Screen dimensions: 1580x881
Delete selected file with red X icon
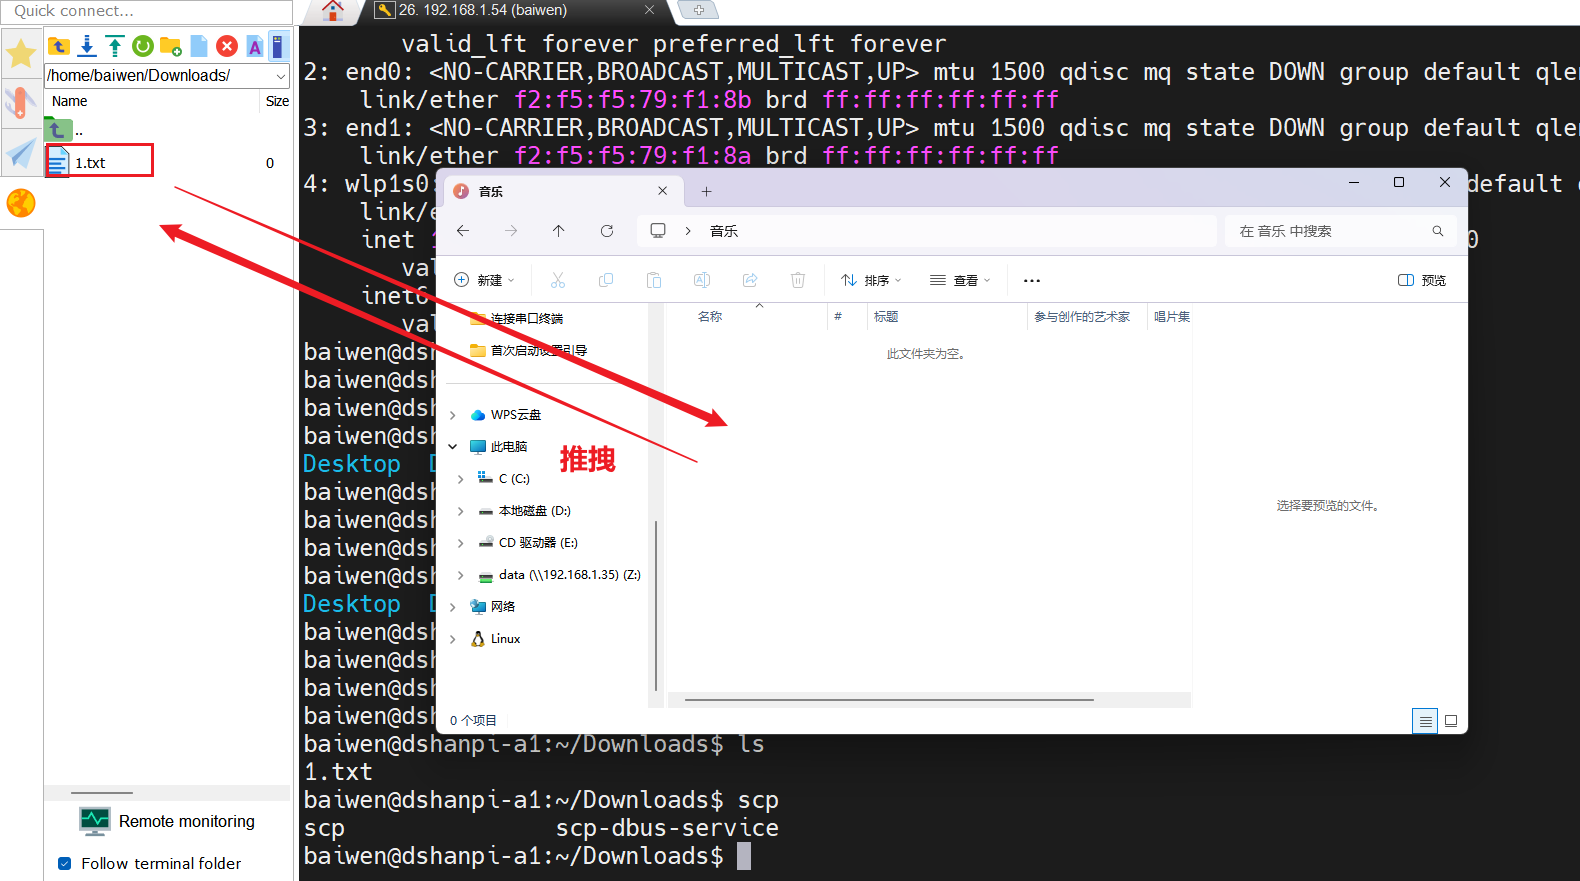[227, 46]
